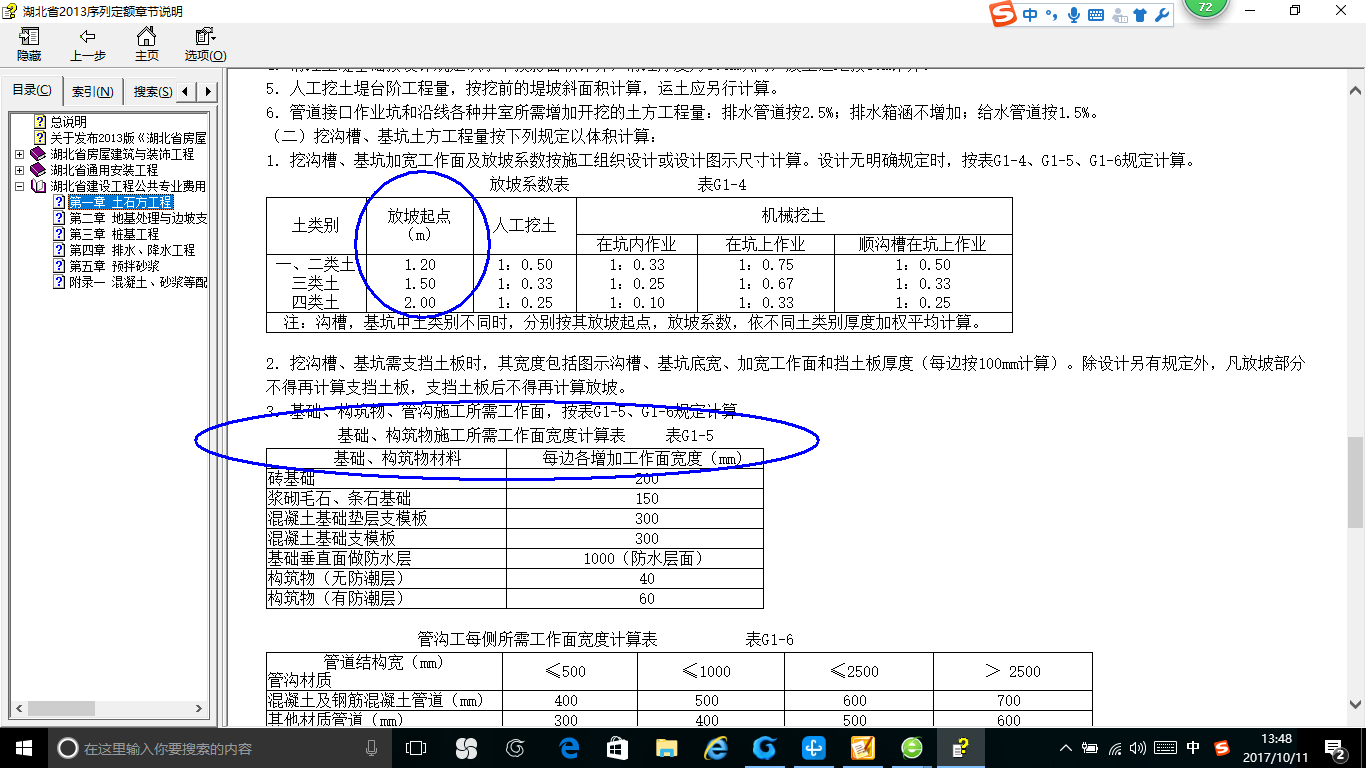The height and width of the screenshot is (768, 1366).
Task: Open 第四章 排水、降水工程 topic
Action: (131, 250)
